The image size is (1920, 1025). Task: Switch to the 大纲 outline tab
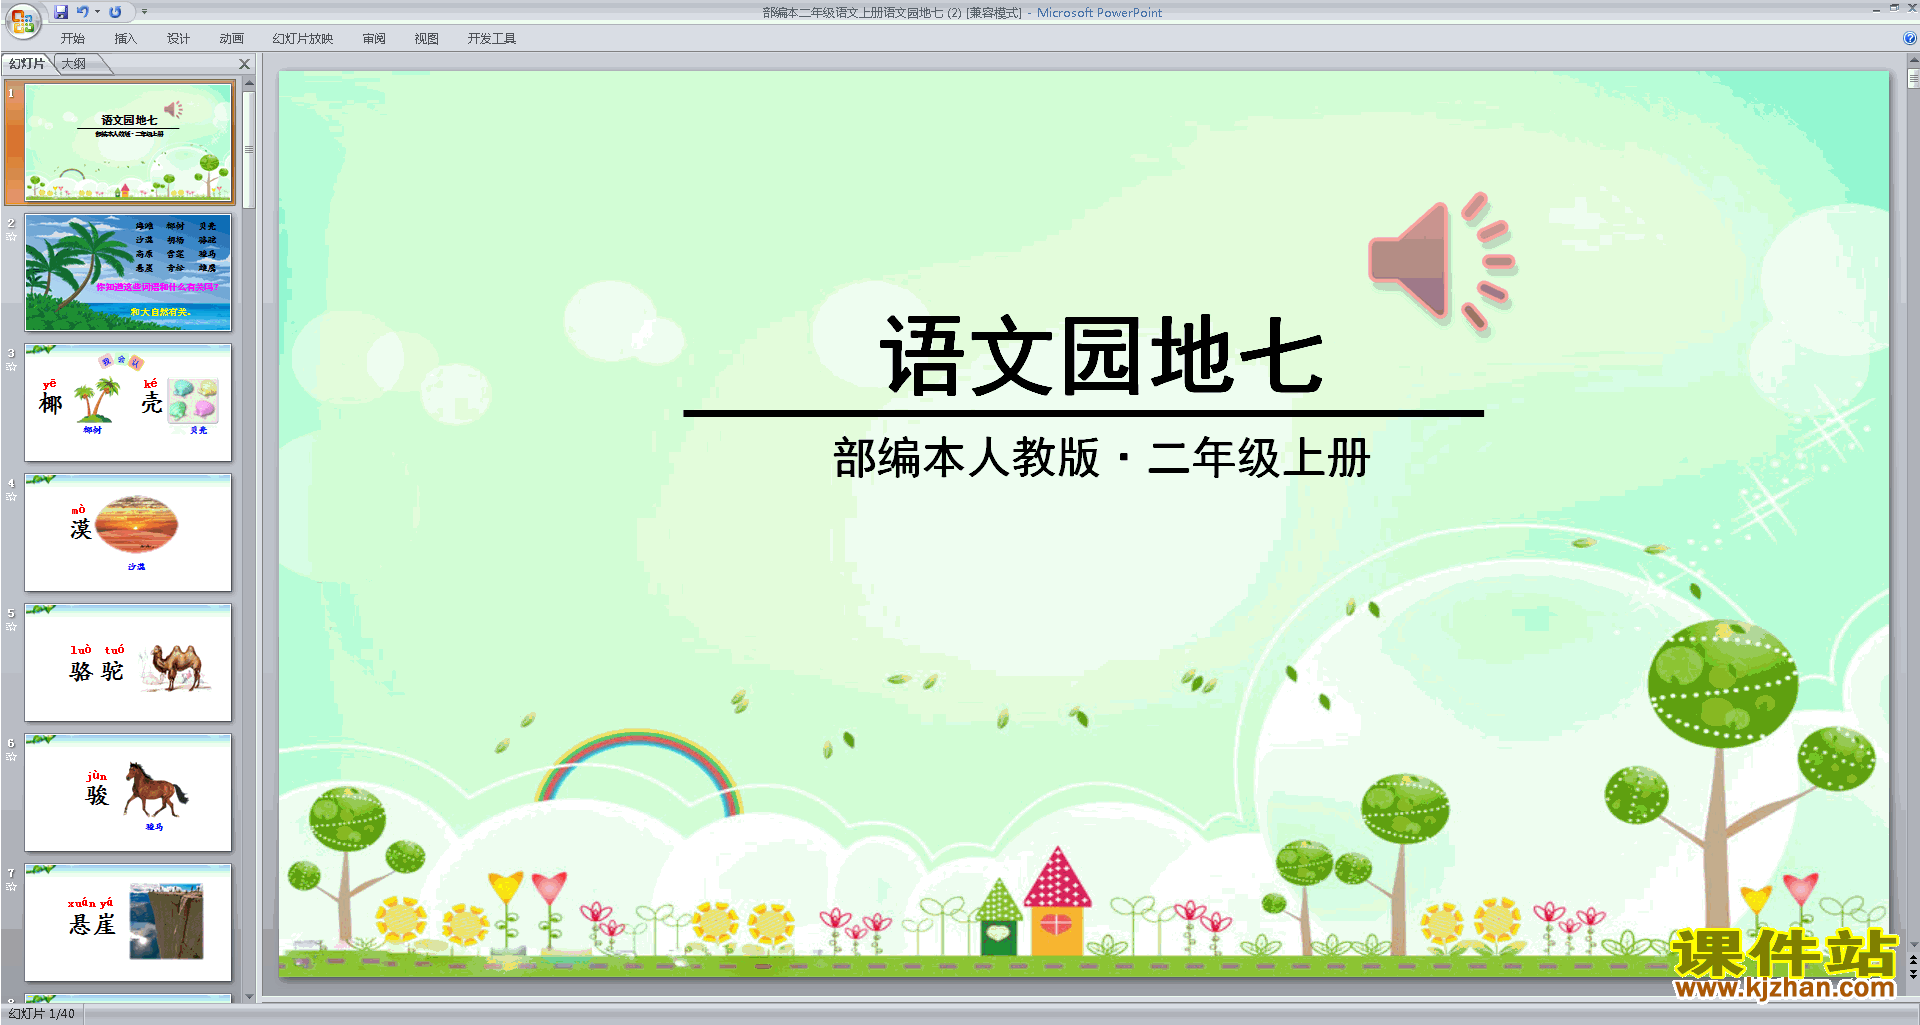click(x=74, y=64)
